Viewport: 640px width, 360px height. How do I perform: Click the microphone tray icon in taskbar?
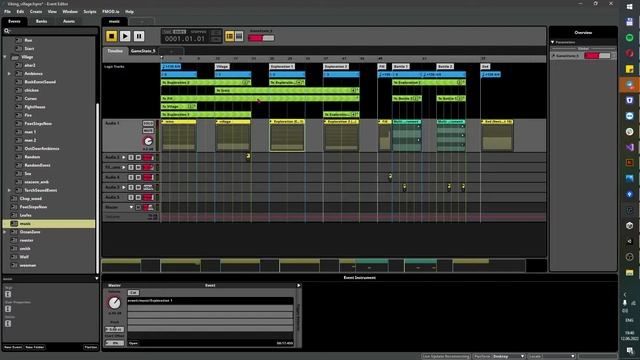pyautogui.click(x=625, y=303)
